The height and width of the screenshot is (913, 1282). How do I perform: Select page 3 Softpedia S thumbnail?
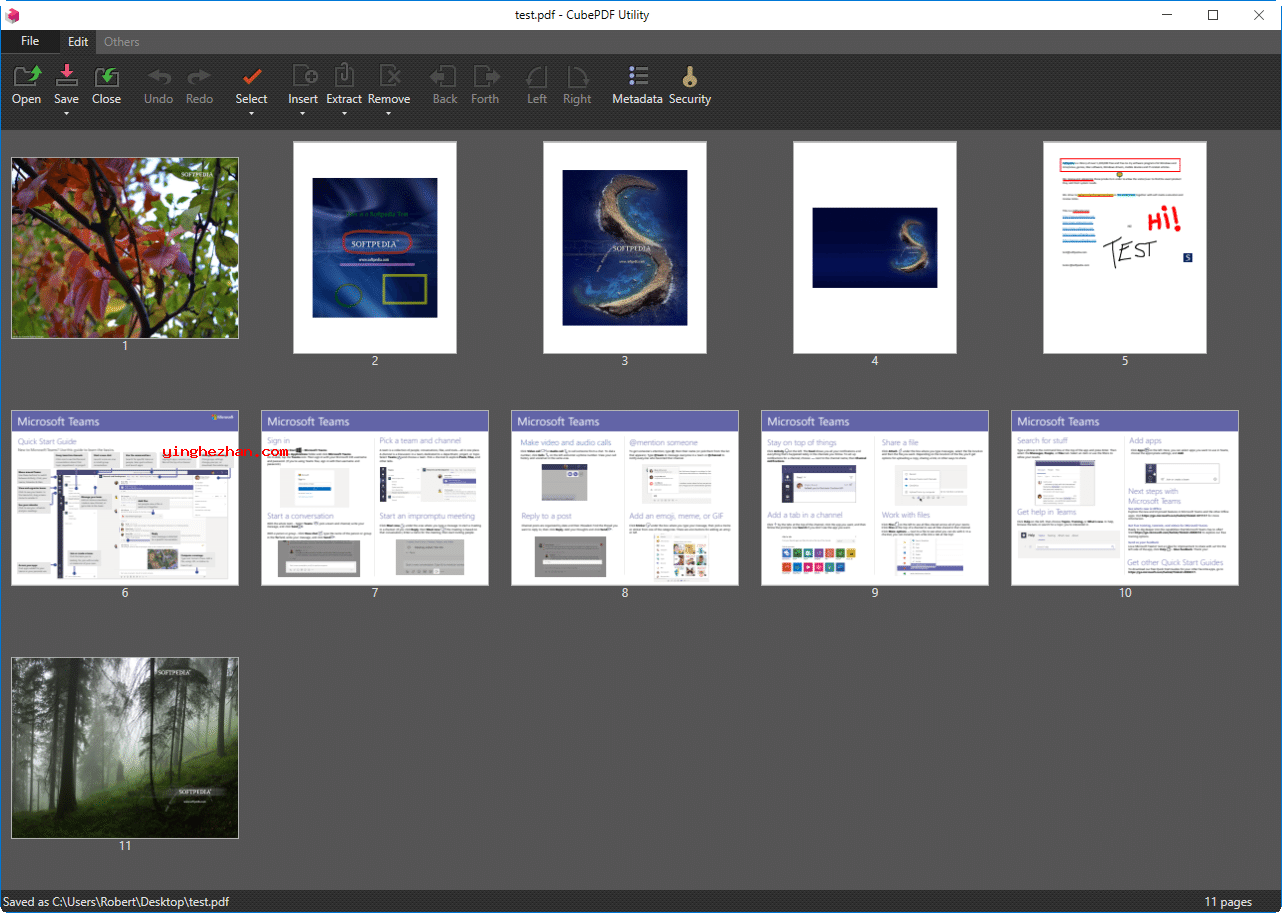[x=625, y=247]
